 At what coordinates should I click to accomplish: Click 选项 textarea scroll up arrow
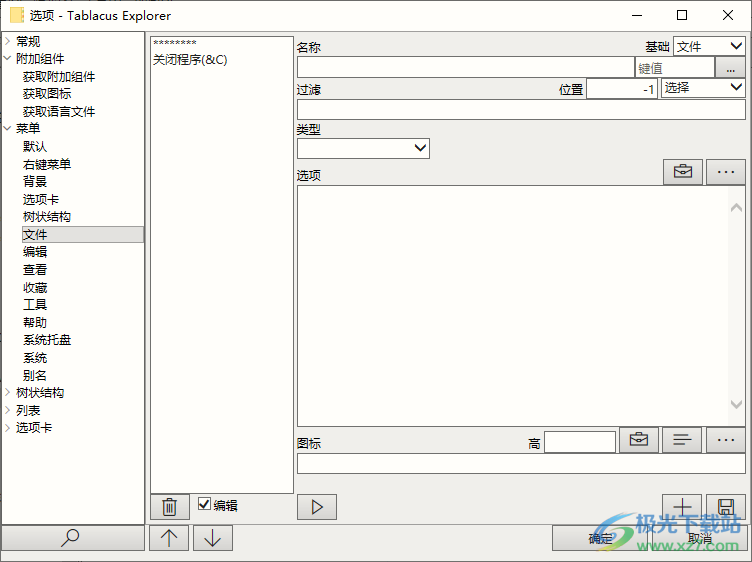(737, 208)
